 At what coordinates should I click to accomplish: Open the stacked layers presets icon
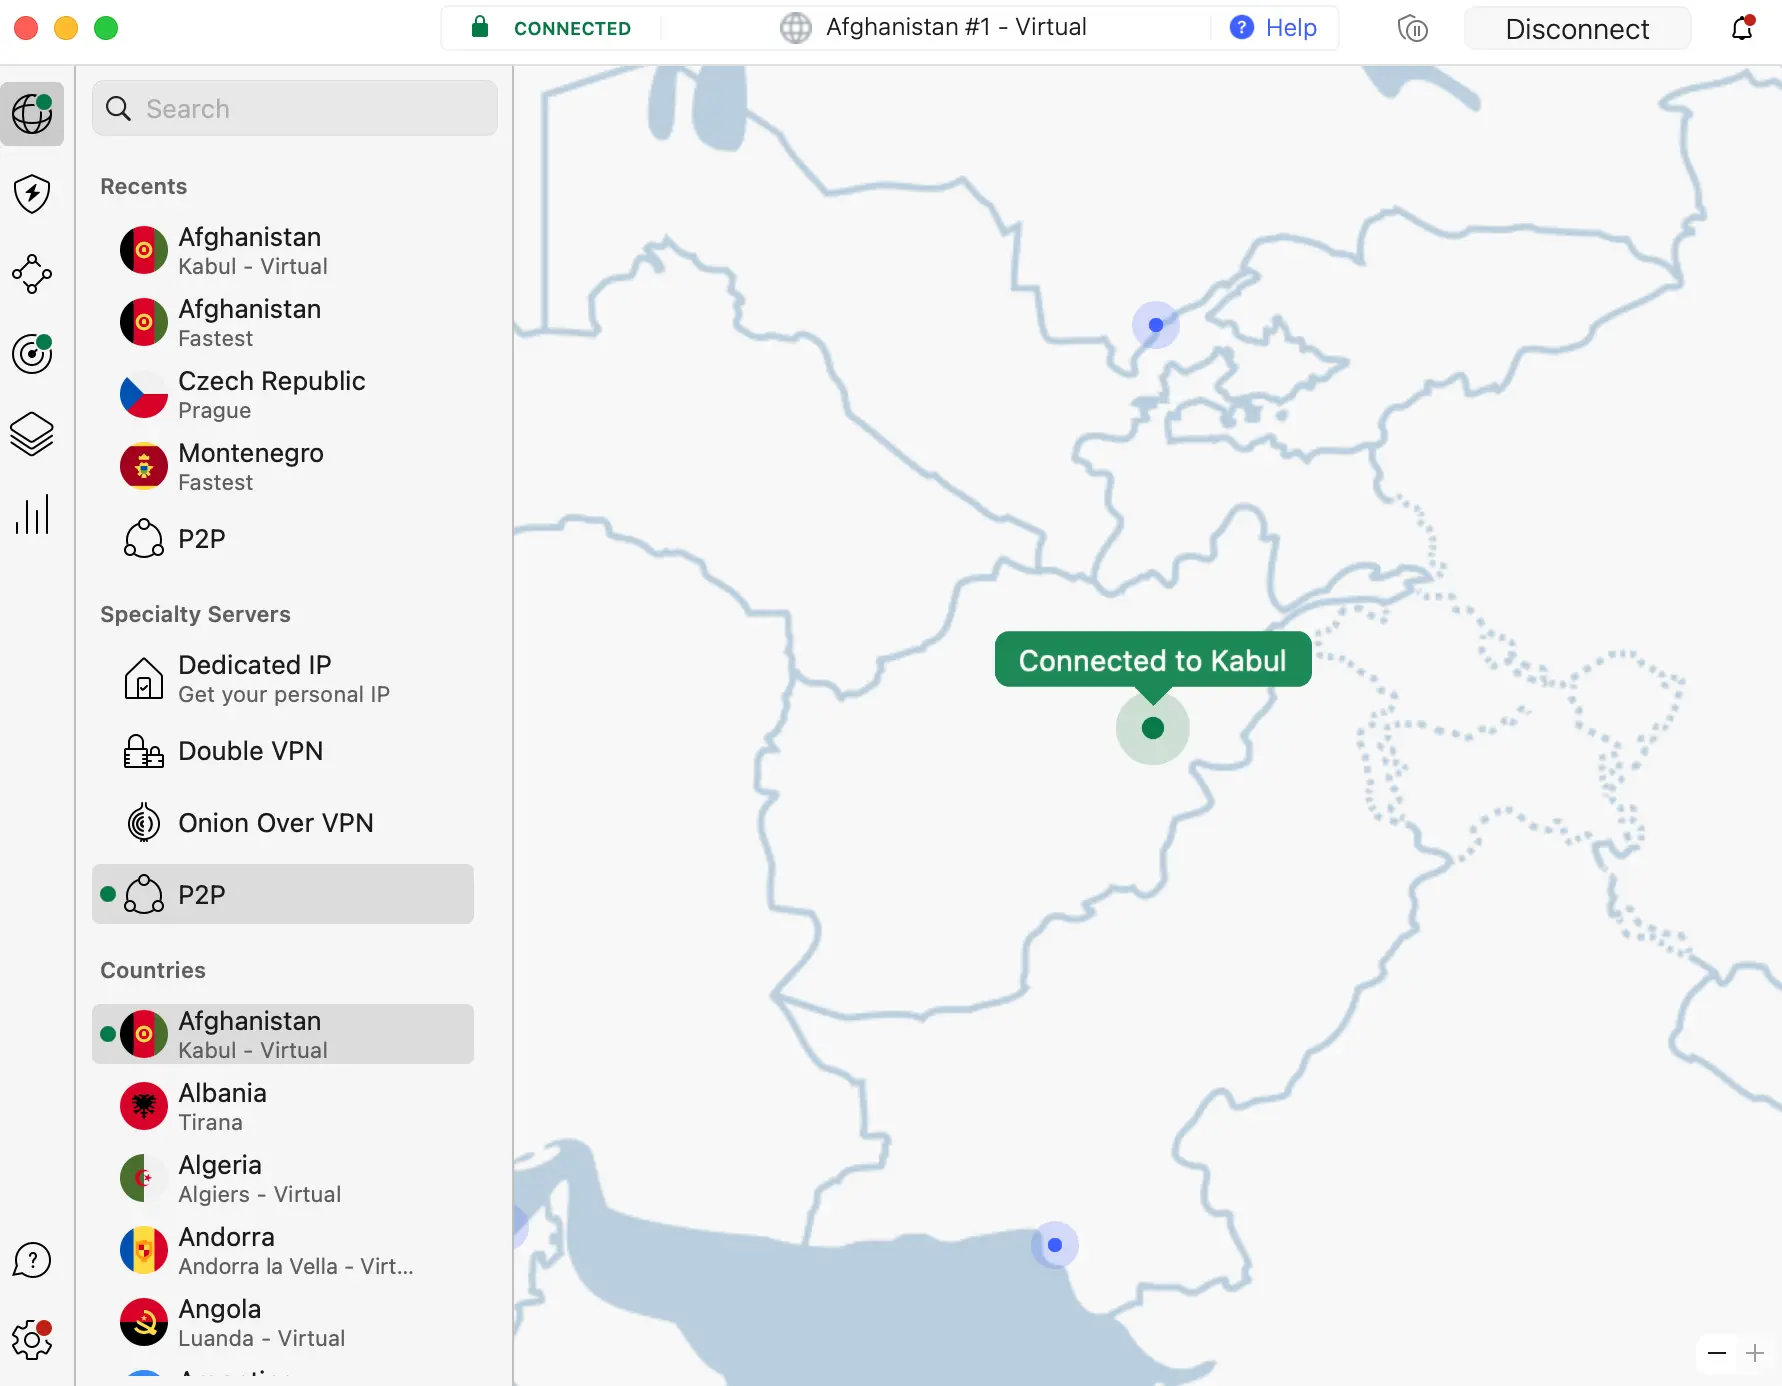(32, 434)
